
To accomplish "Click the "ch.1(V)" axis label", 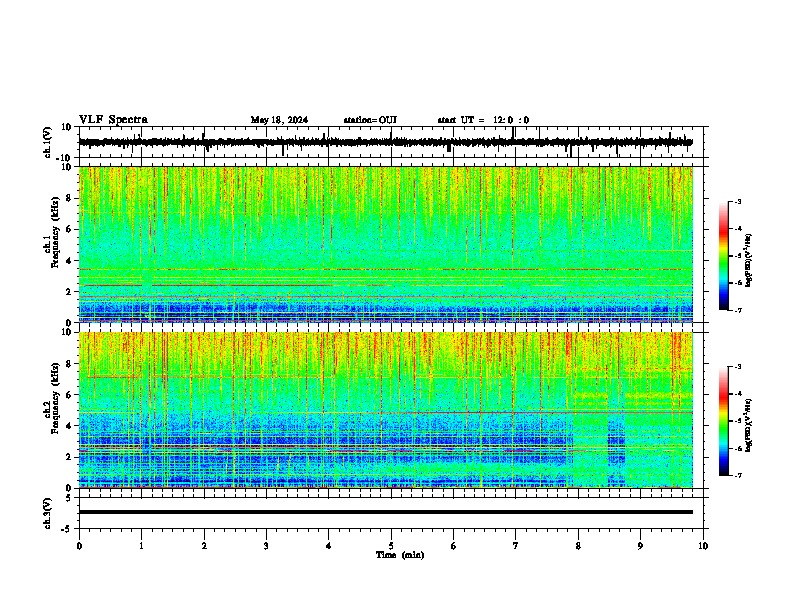I will click(x=48, y=142).
